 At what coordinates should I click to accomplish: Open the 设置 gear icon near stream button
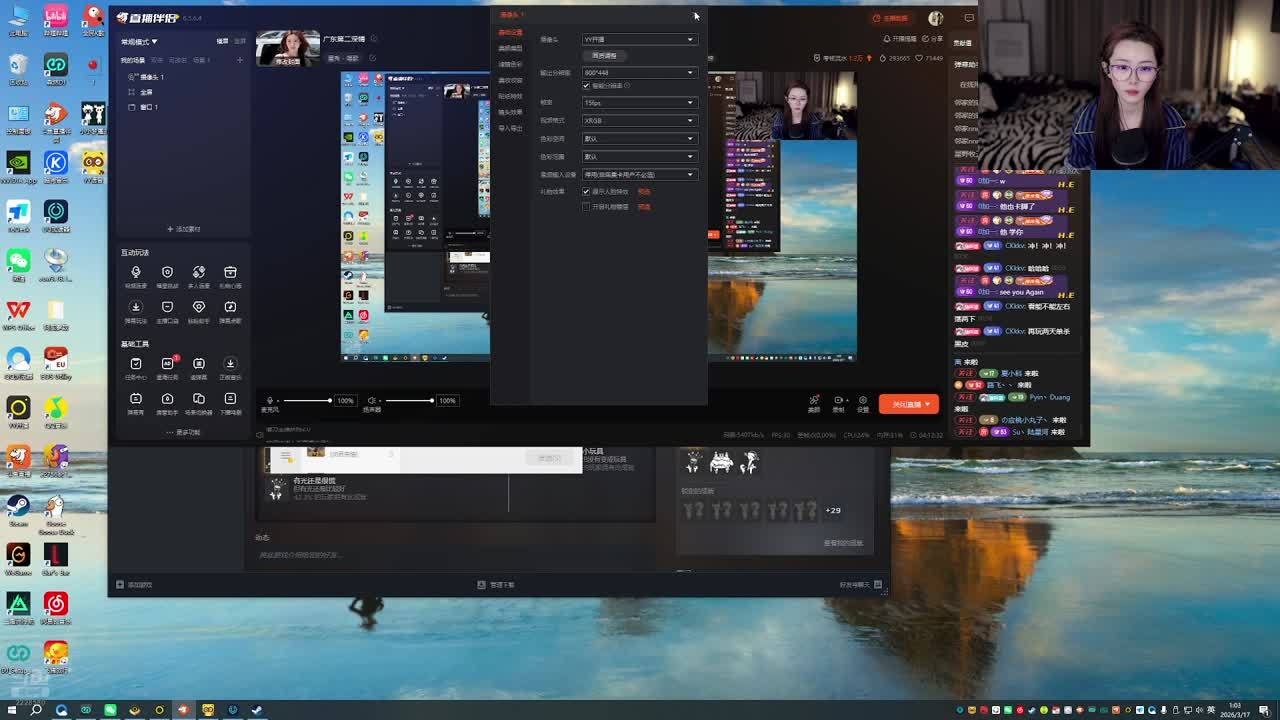863,401
